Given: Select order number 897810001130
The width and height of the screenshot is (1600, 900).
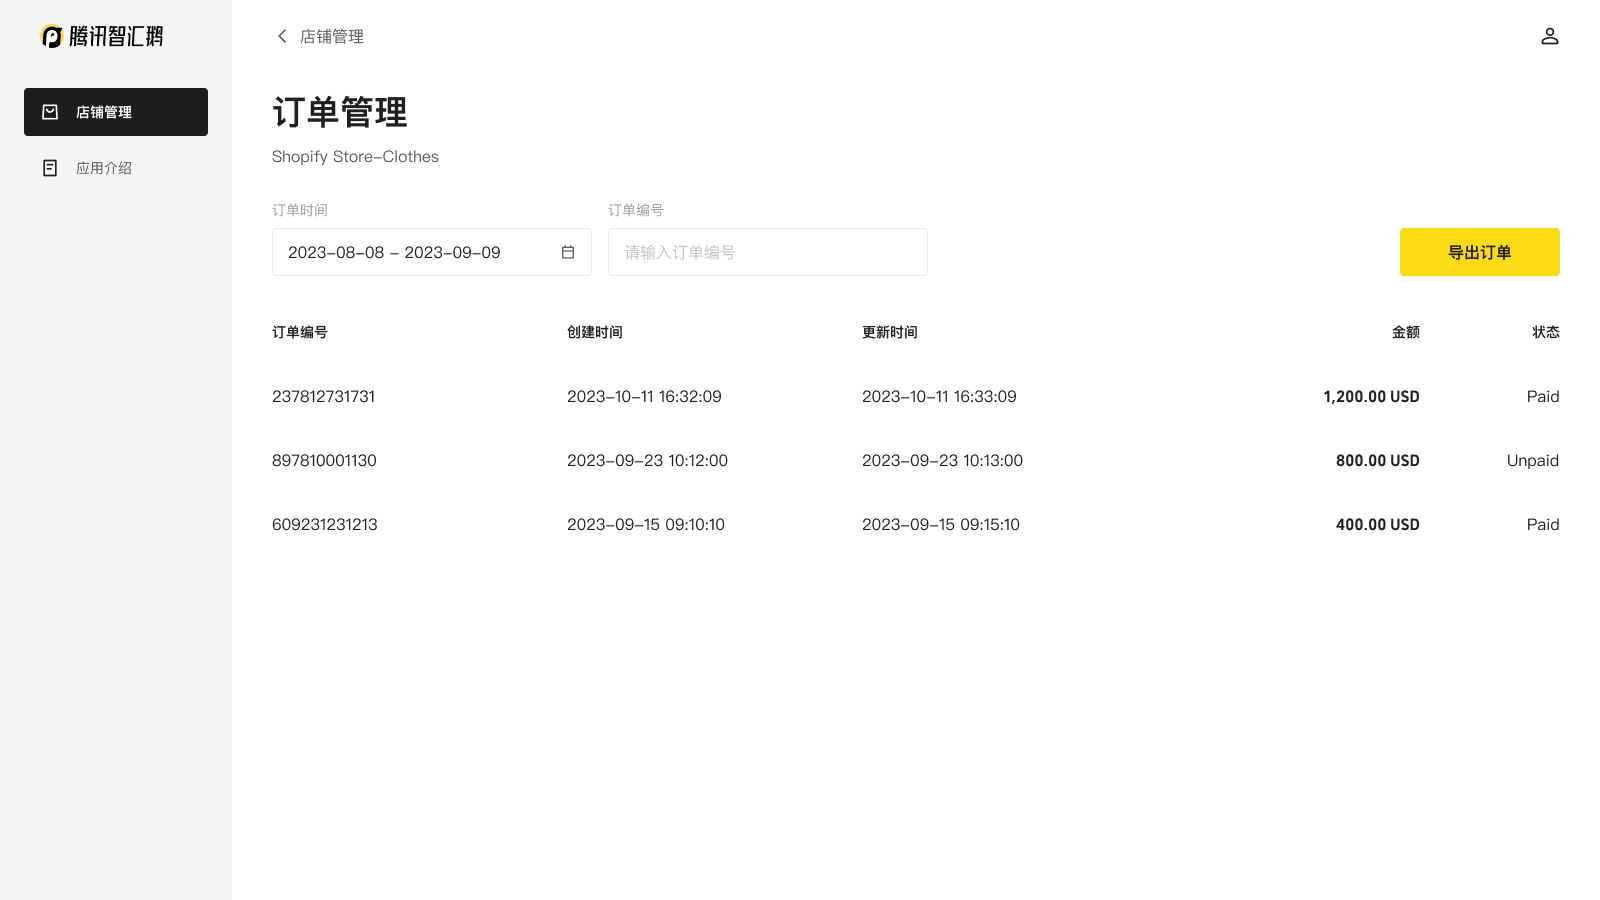Looking at the screenshot, I should [324, 460].
